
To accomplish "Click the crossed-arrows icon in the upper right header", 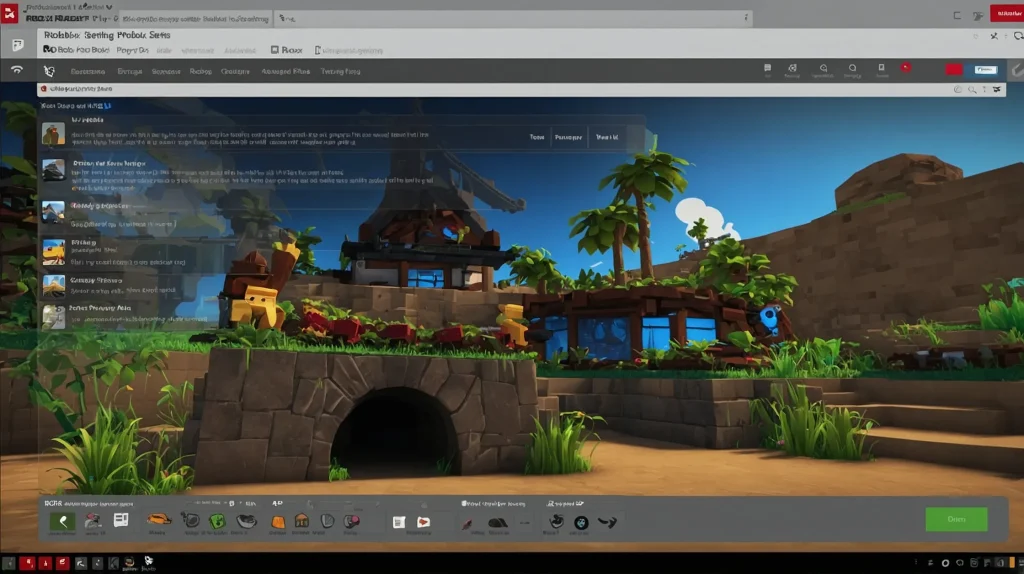I will (x=994, y=36).
